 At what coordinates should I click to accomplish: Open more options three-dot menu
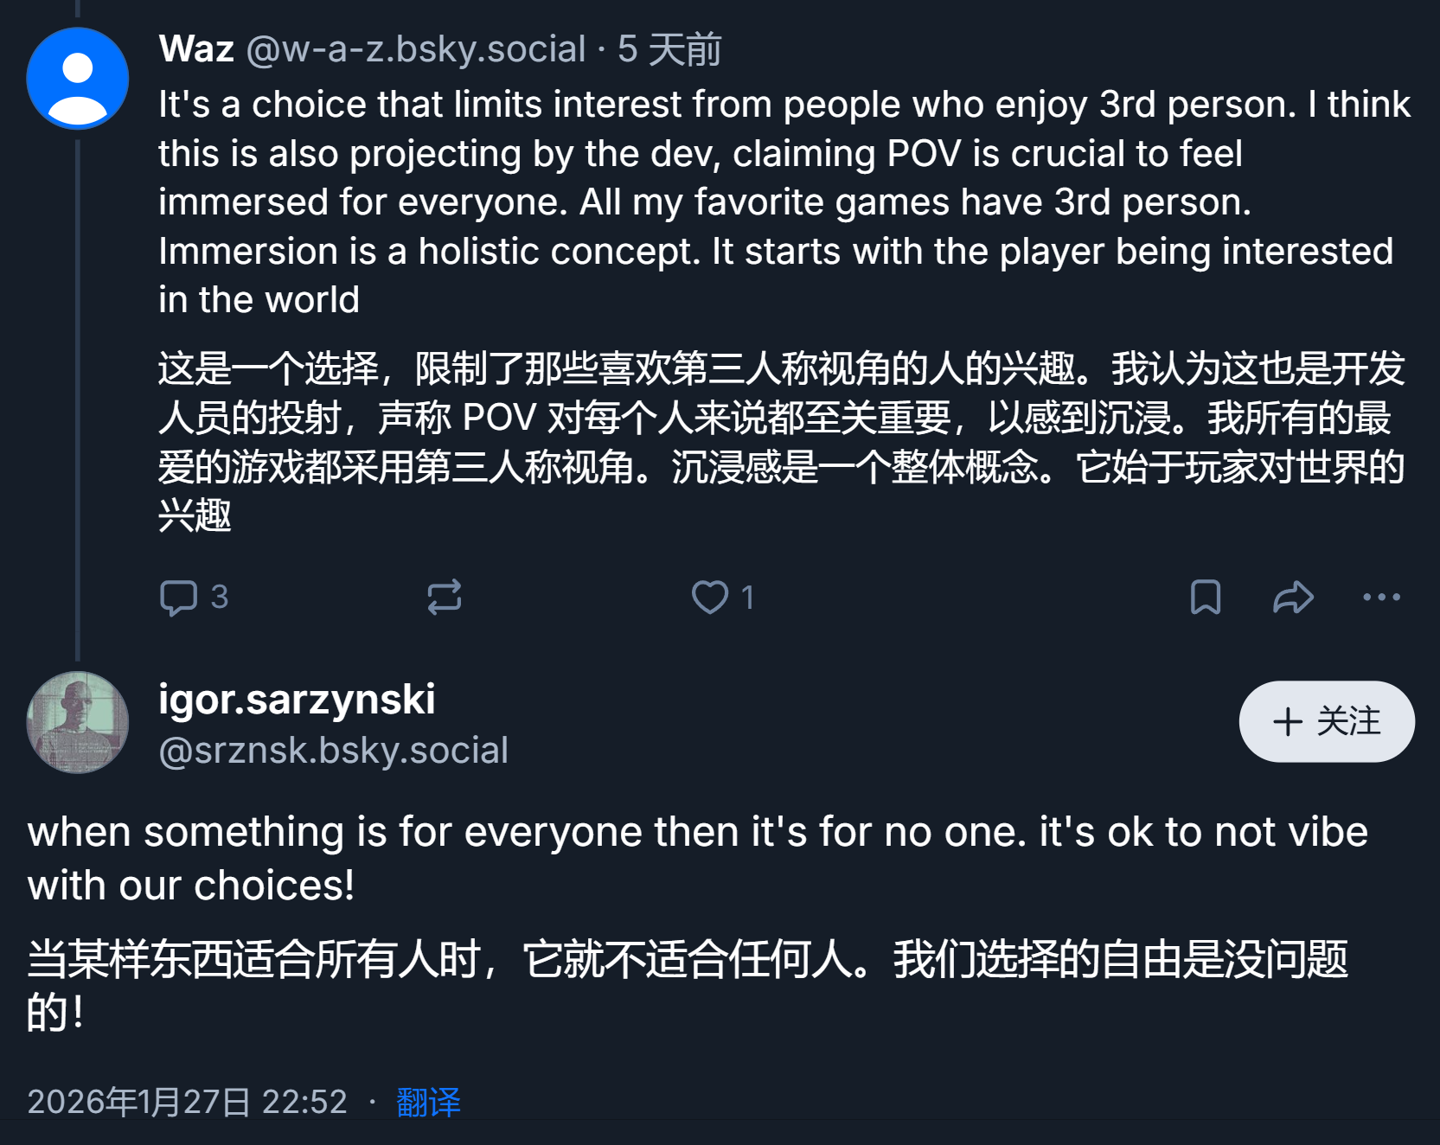pyautogui.click(x=1381, y=597)
